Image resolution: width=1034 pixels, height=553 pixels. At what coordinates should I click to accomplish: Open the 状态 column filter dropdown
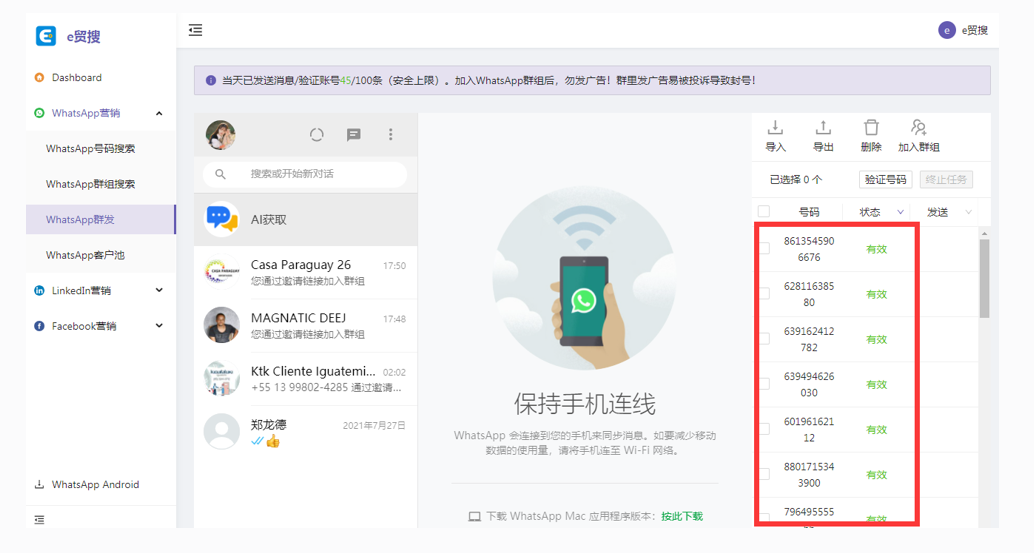pos(900,212)
